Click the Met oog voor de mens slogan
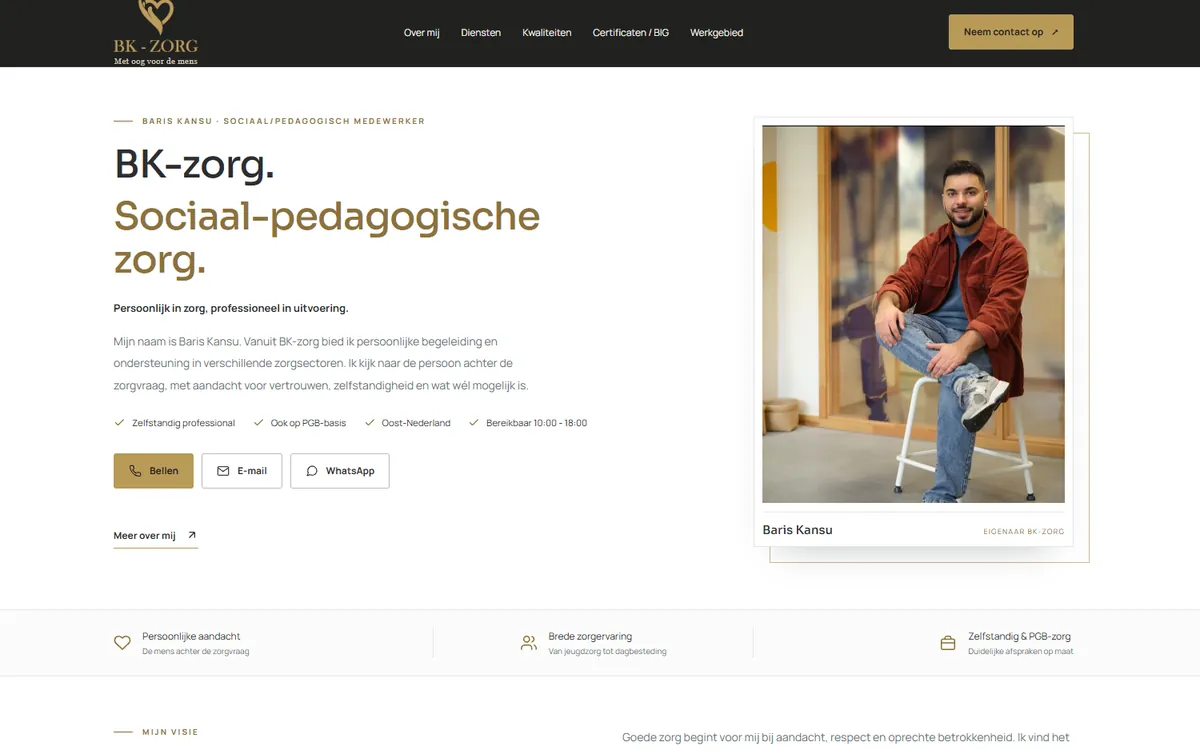1200x750 pixels. [x=156, y=61]
